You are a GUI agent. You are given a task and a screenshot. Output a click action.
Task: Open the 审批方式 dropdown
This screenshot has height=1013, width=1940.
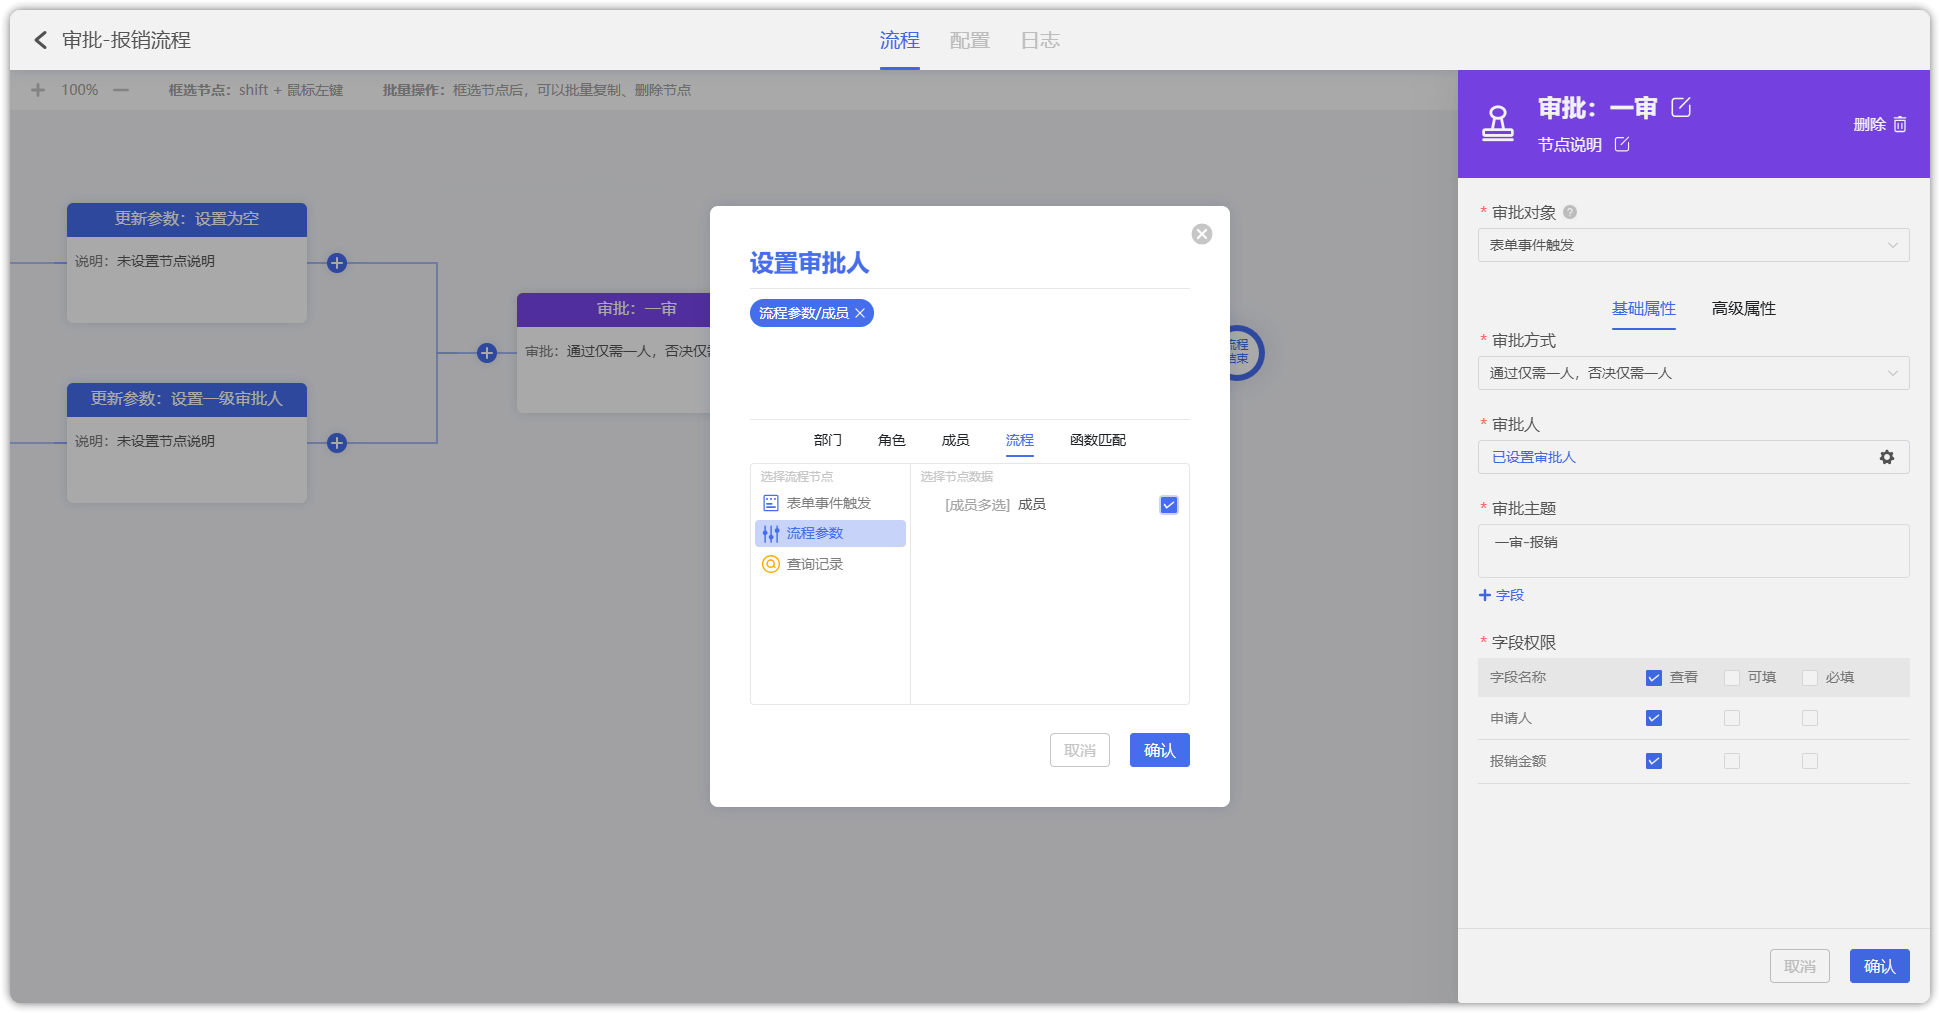(x=1693, y=373)
